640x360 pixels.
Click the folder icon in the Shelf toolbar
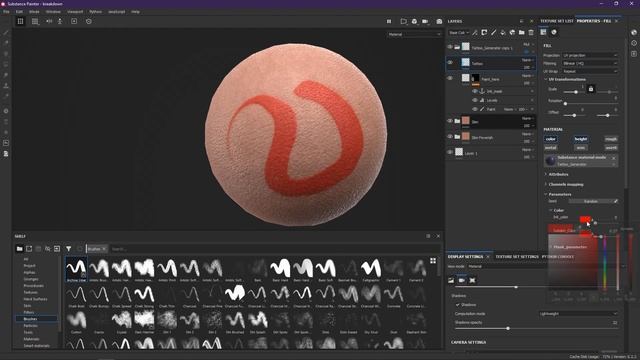(x=19, y=249)
